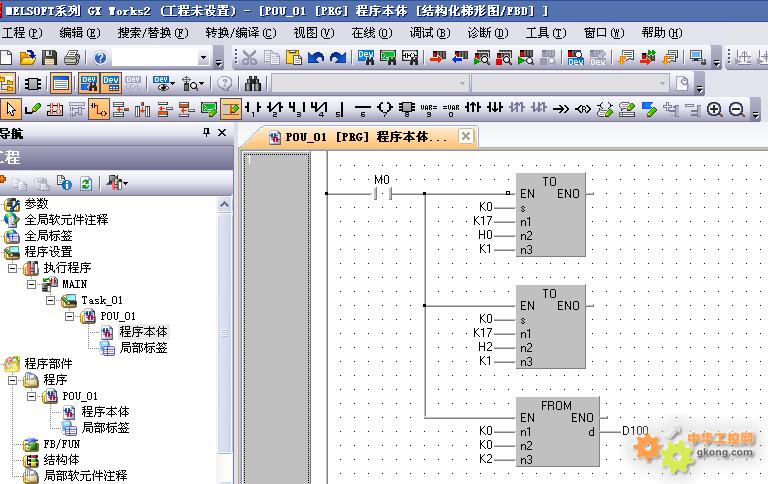Open the dropdown next to Help icon

tap(203, 58)
